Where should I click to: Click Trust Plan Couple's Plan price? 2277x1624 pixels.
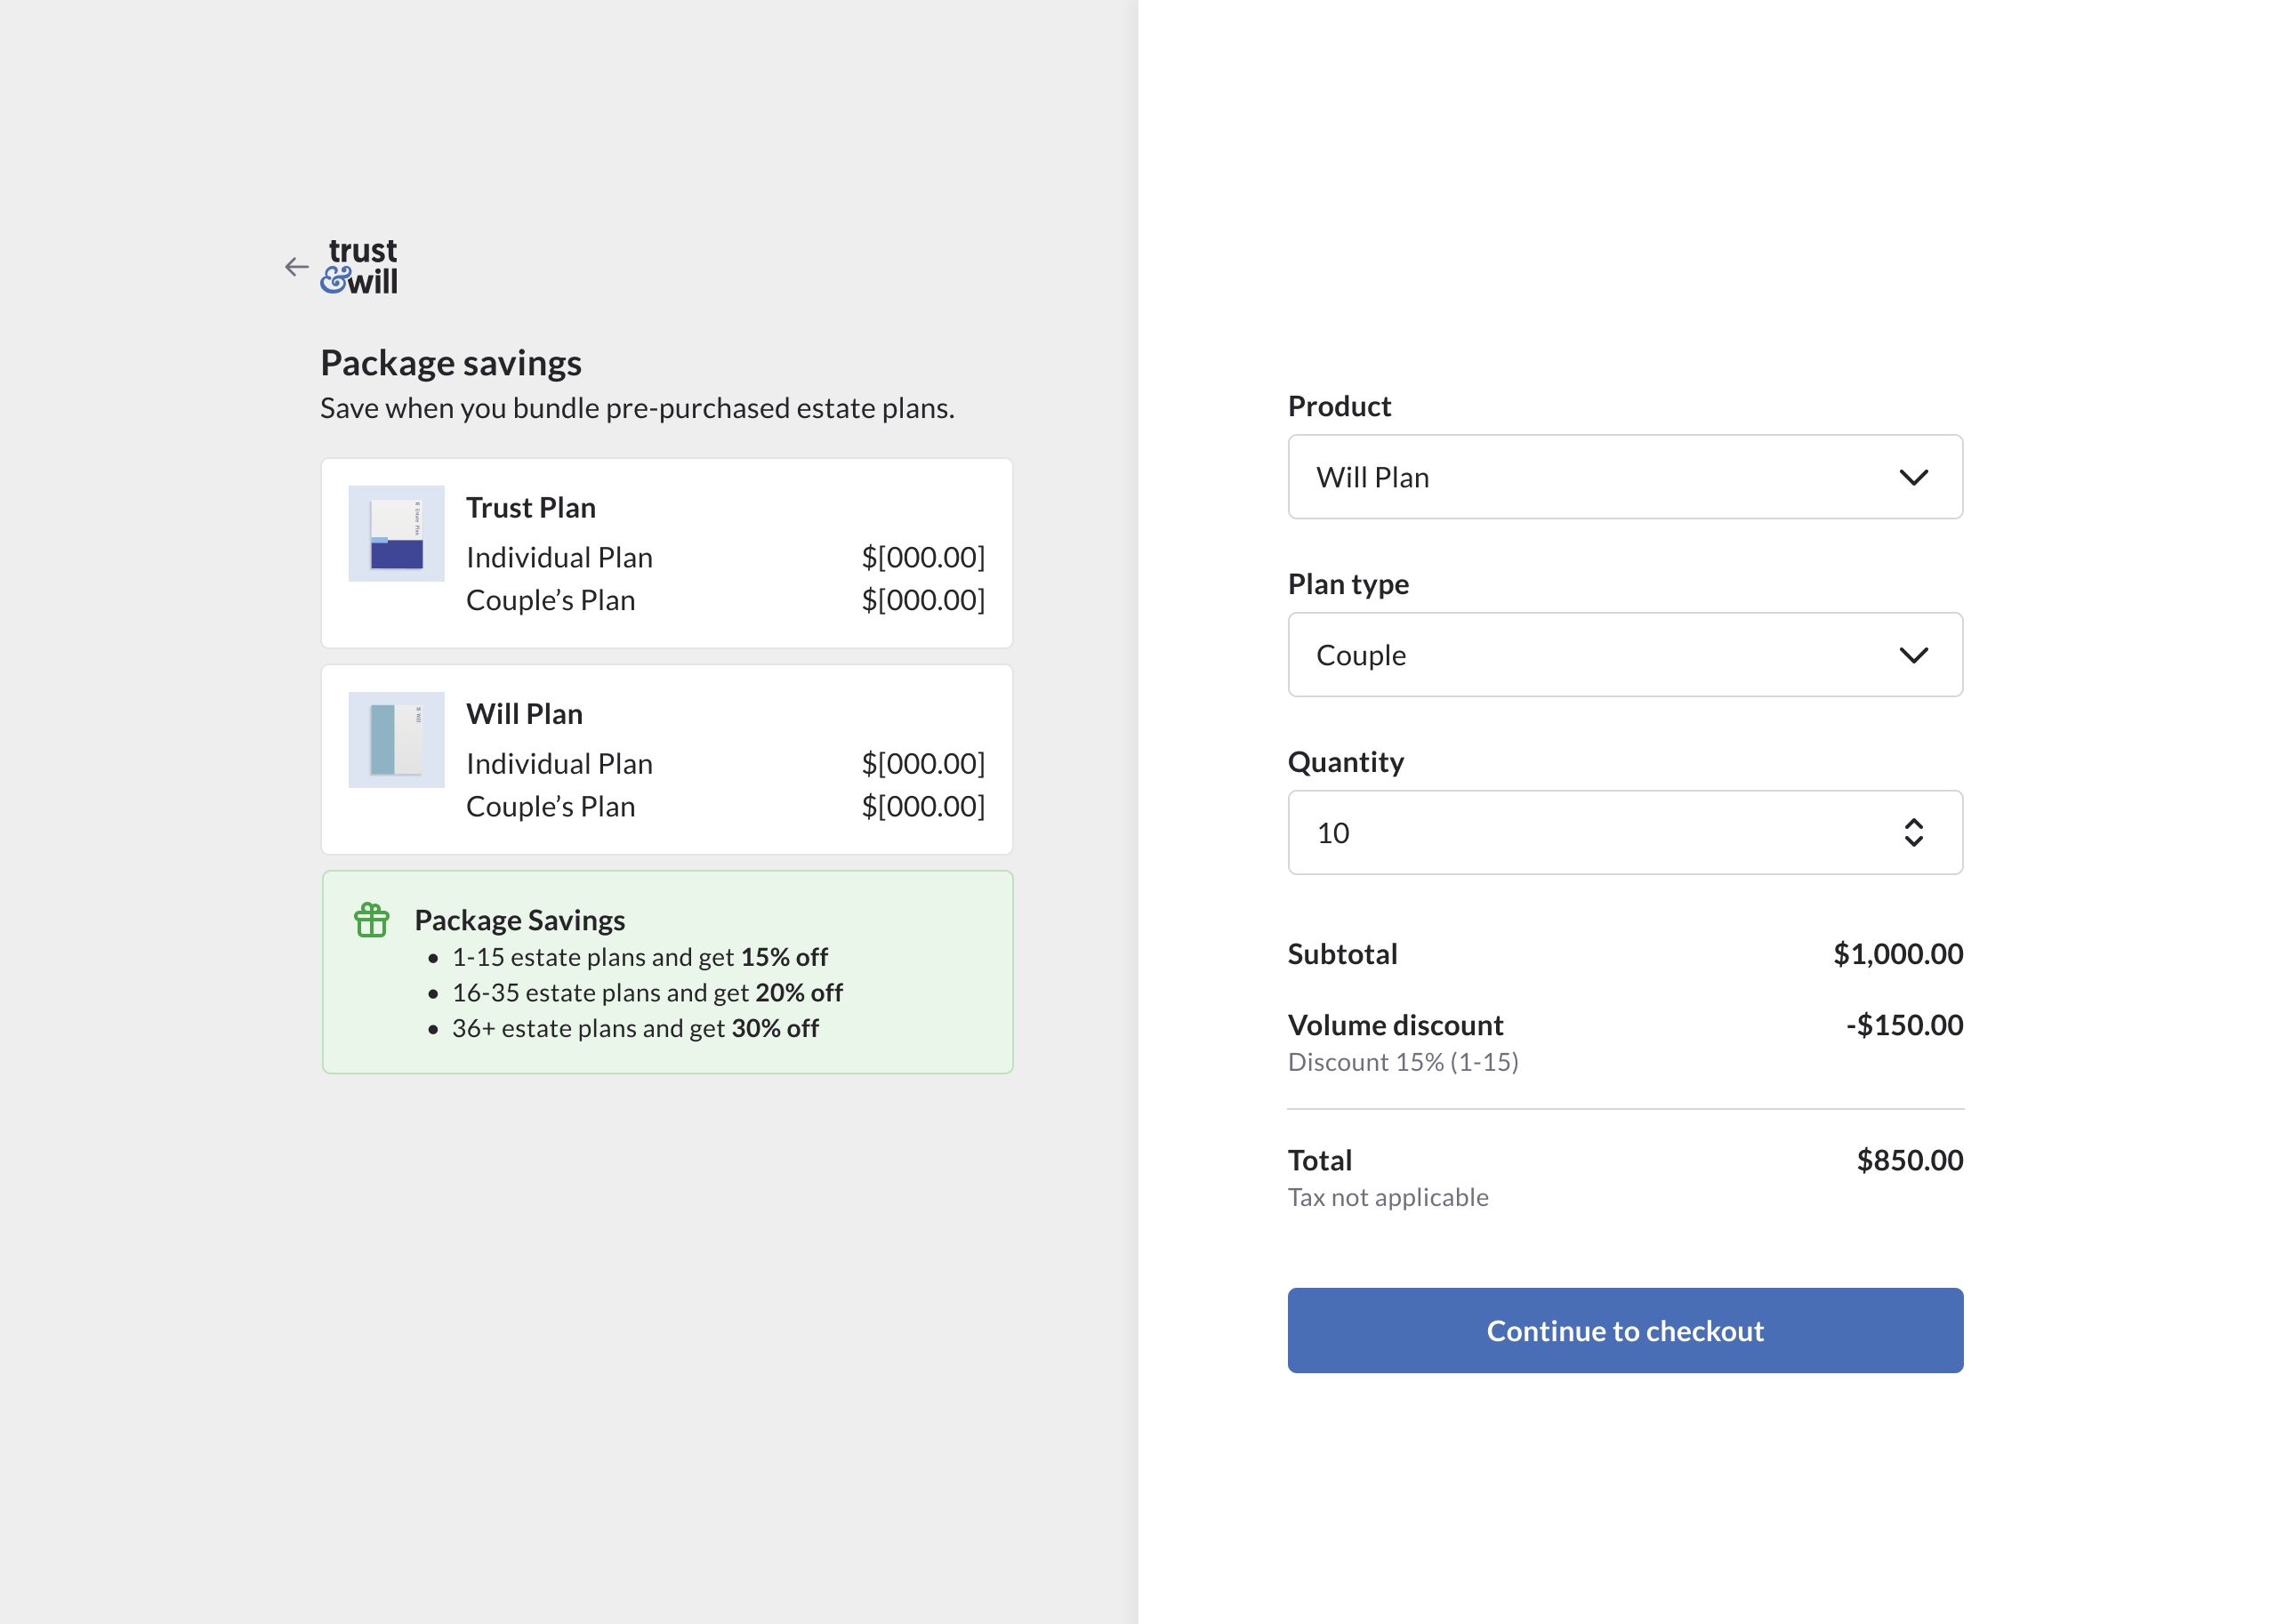pos(923,600)
